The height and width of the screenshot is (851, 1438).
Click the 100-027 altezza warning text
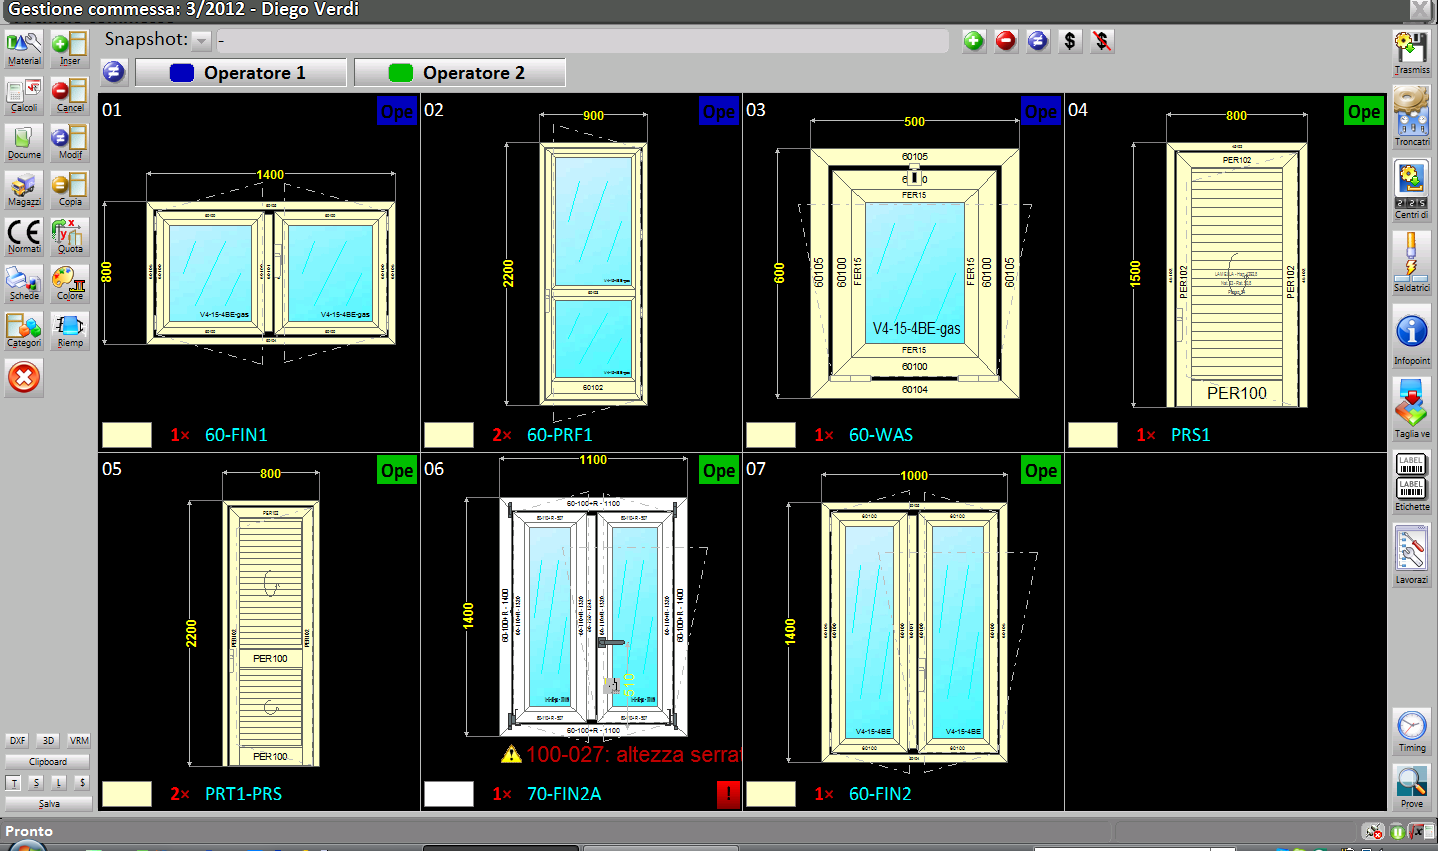(634, 754)
